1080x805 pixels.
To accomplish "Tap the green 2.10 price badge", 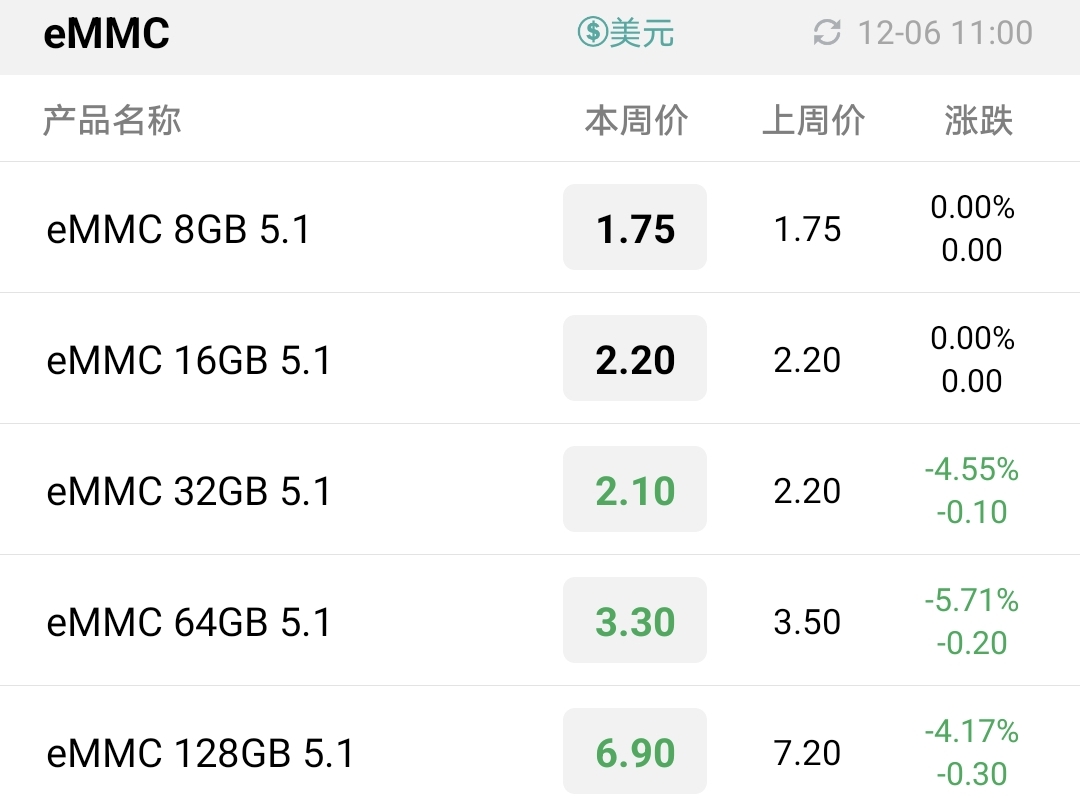I will 635,489.
